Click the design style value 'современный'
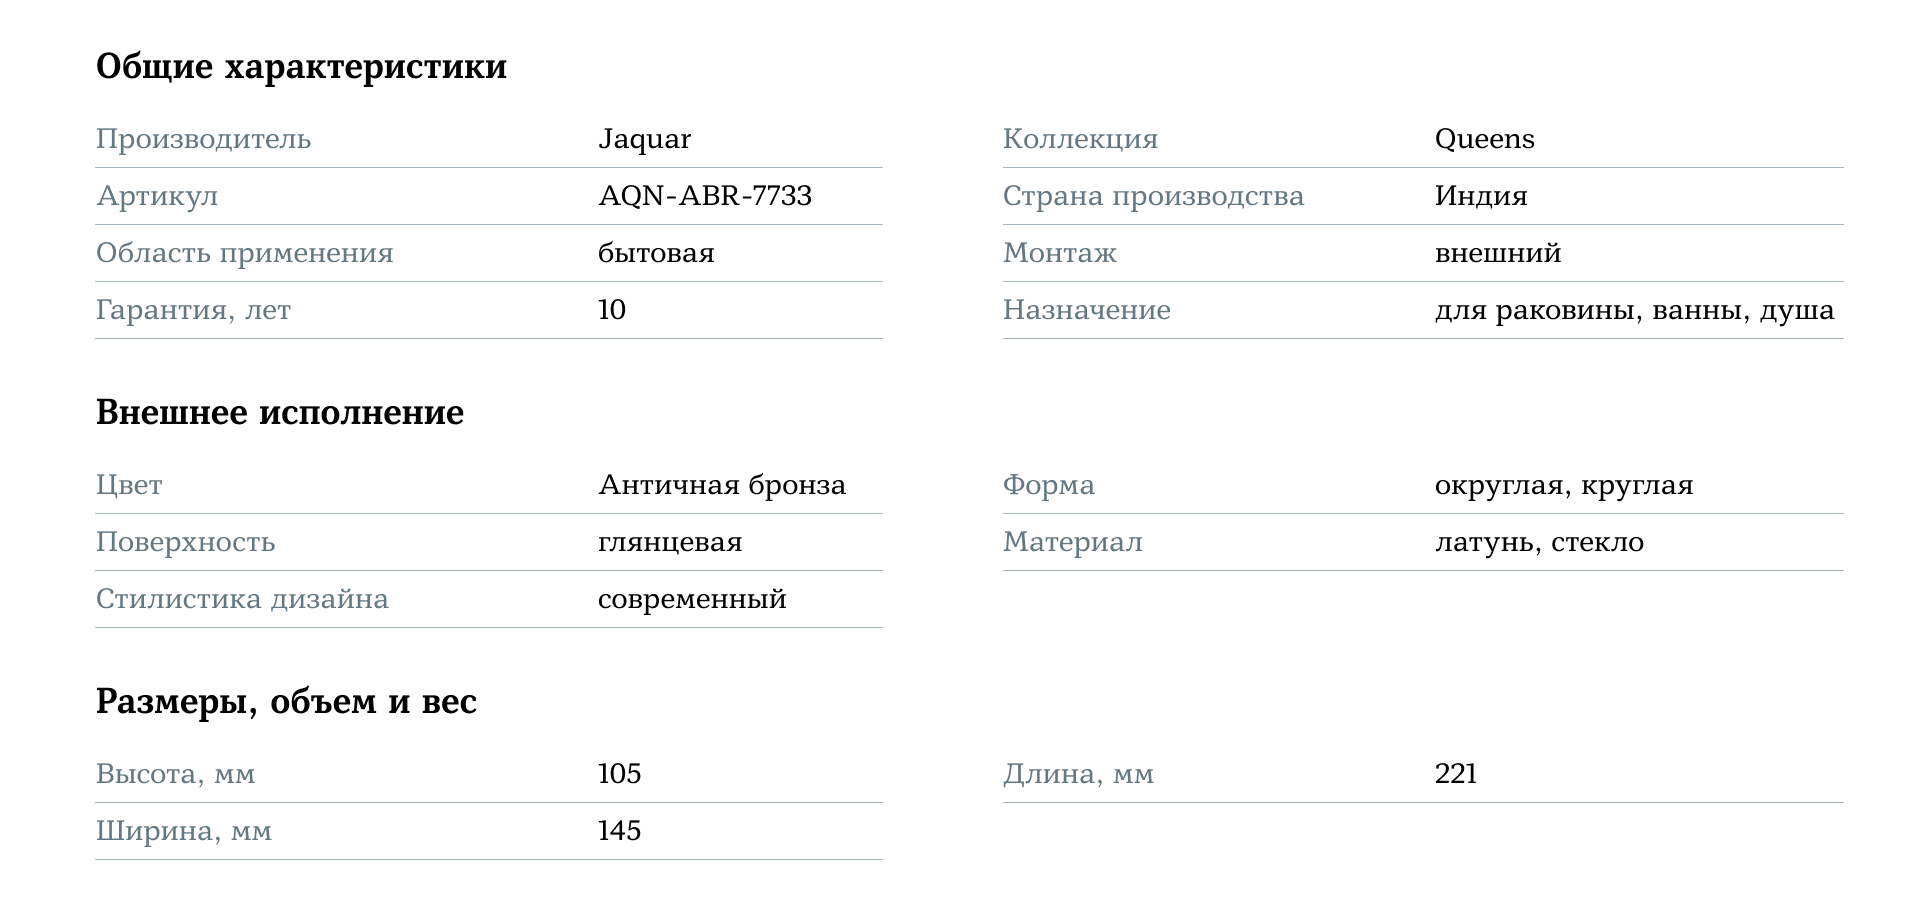Screen dimensions: 1920x903 click(692, 599)
